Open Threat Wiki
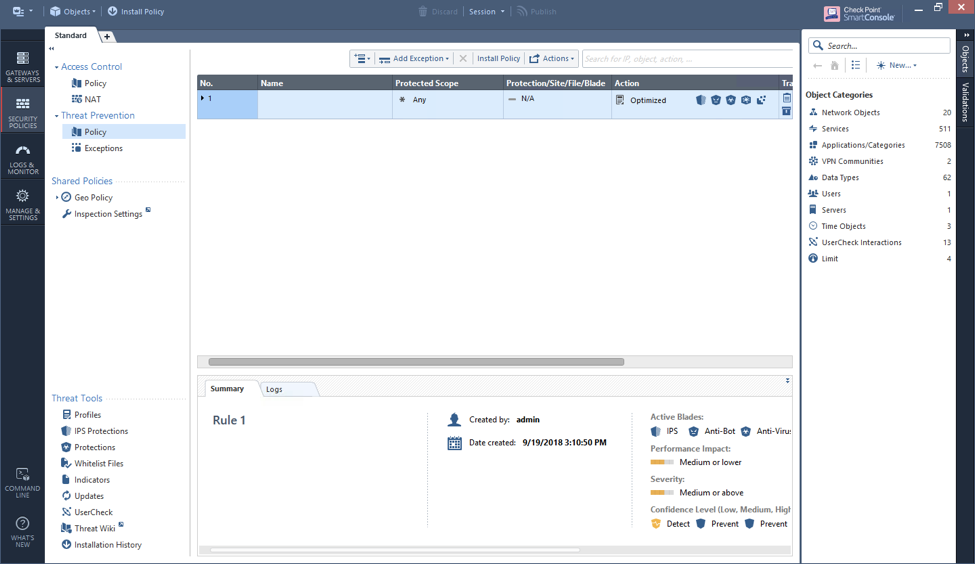This screenshot has width=975, height=564. 89,528
